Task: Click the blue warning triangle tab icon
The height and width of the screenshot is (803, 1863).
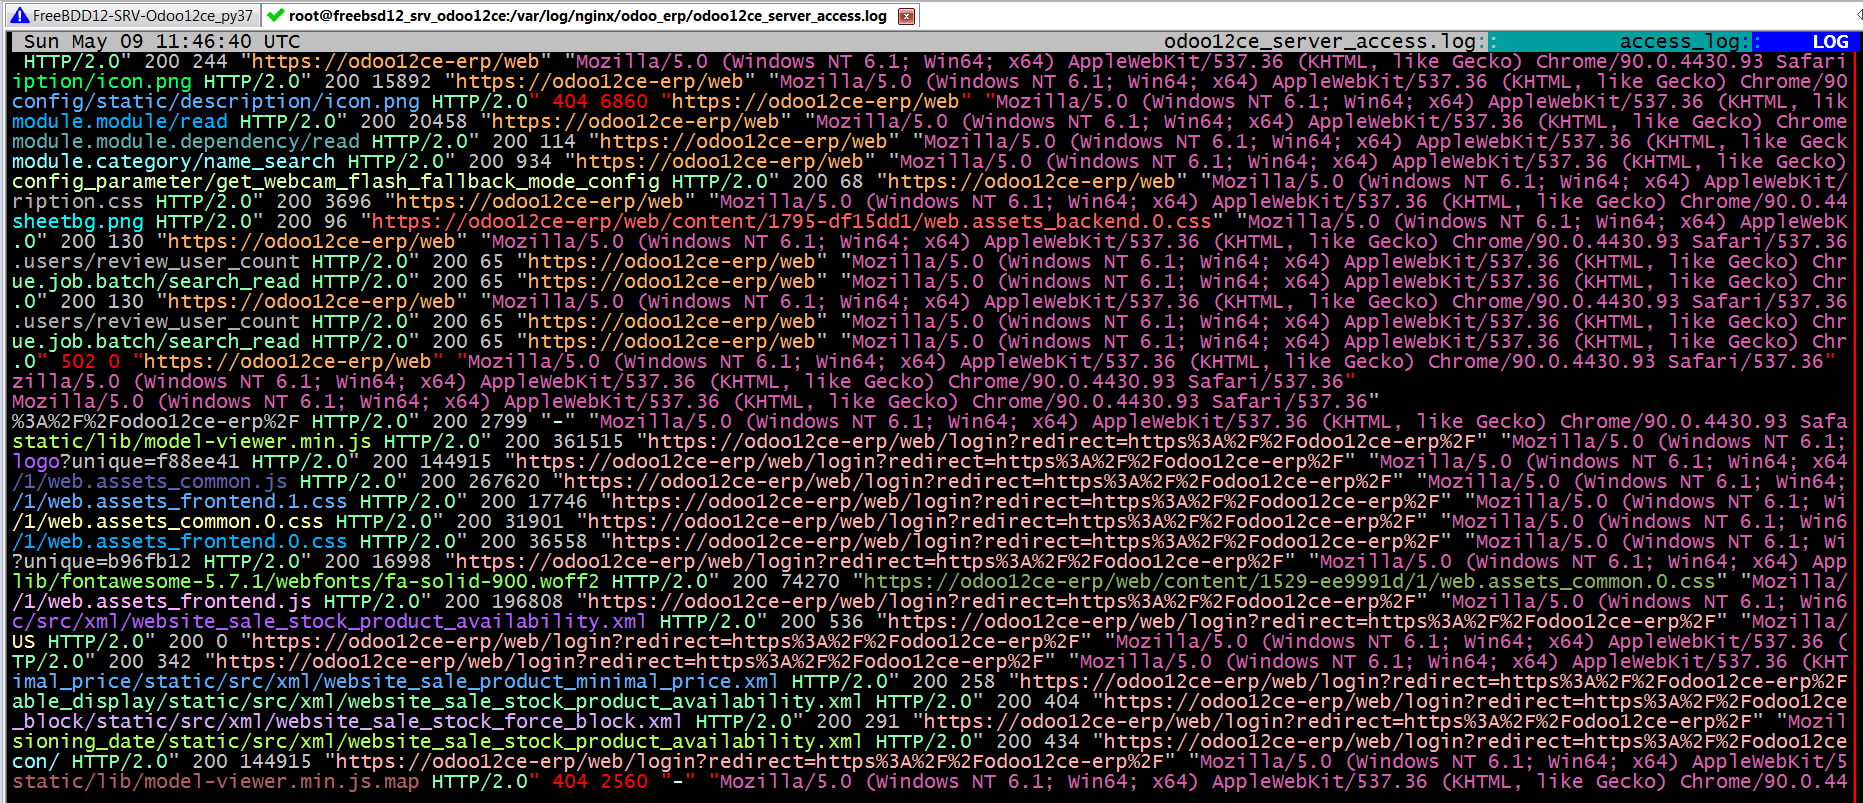Action: tap(19, 15)
